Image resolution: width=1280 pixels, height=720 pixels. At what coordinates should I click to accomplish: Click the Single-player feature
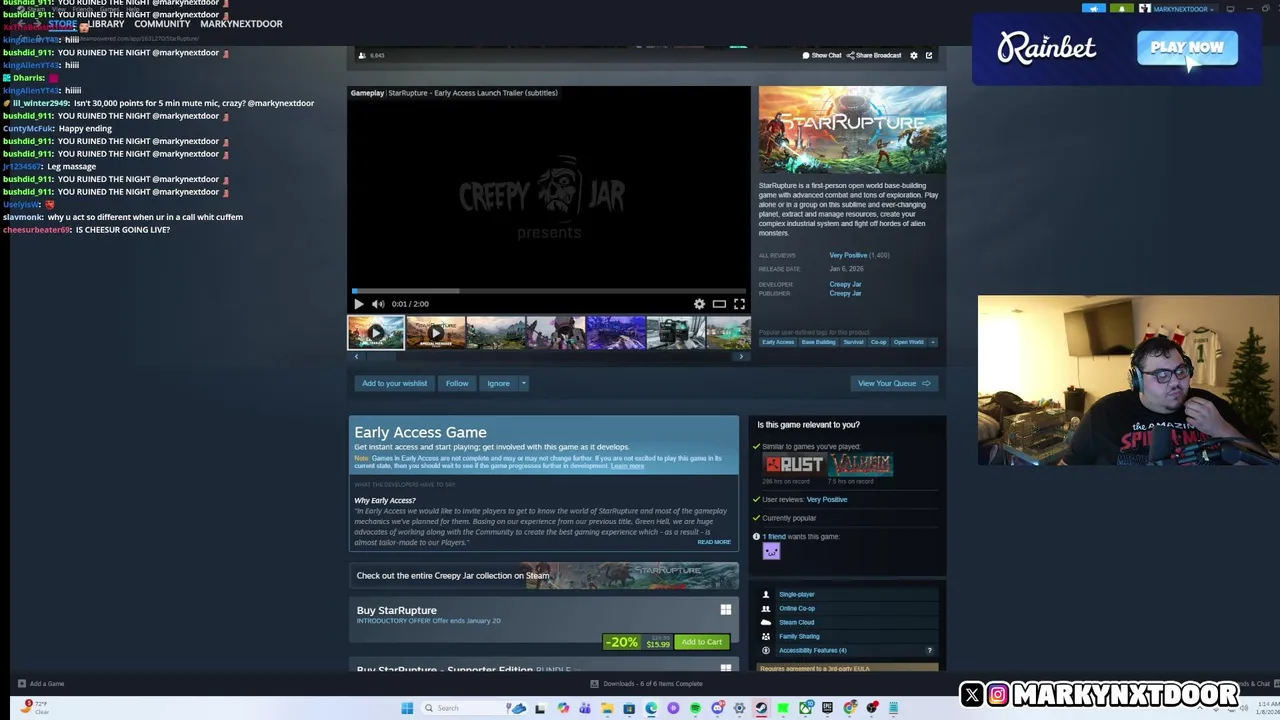pyautogui.click(x=796, y=594)
